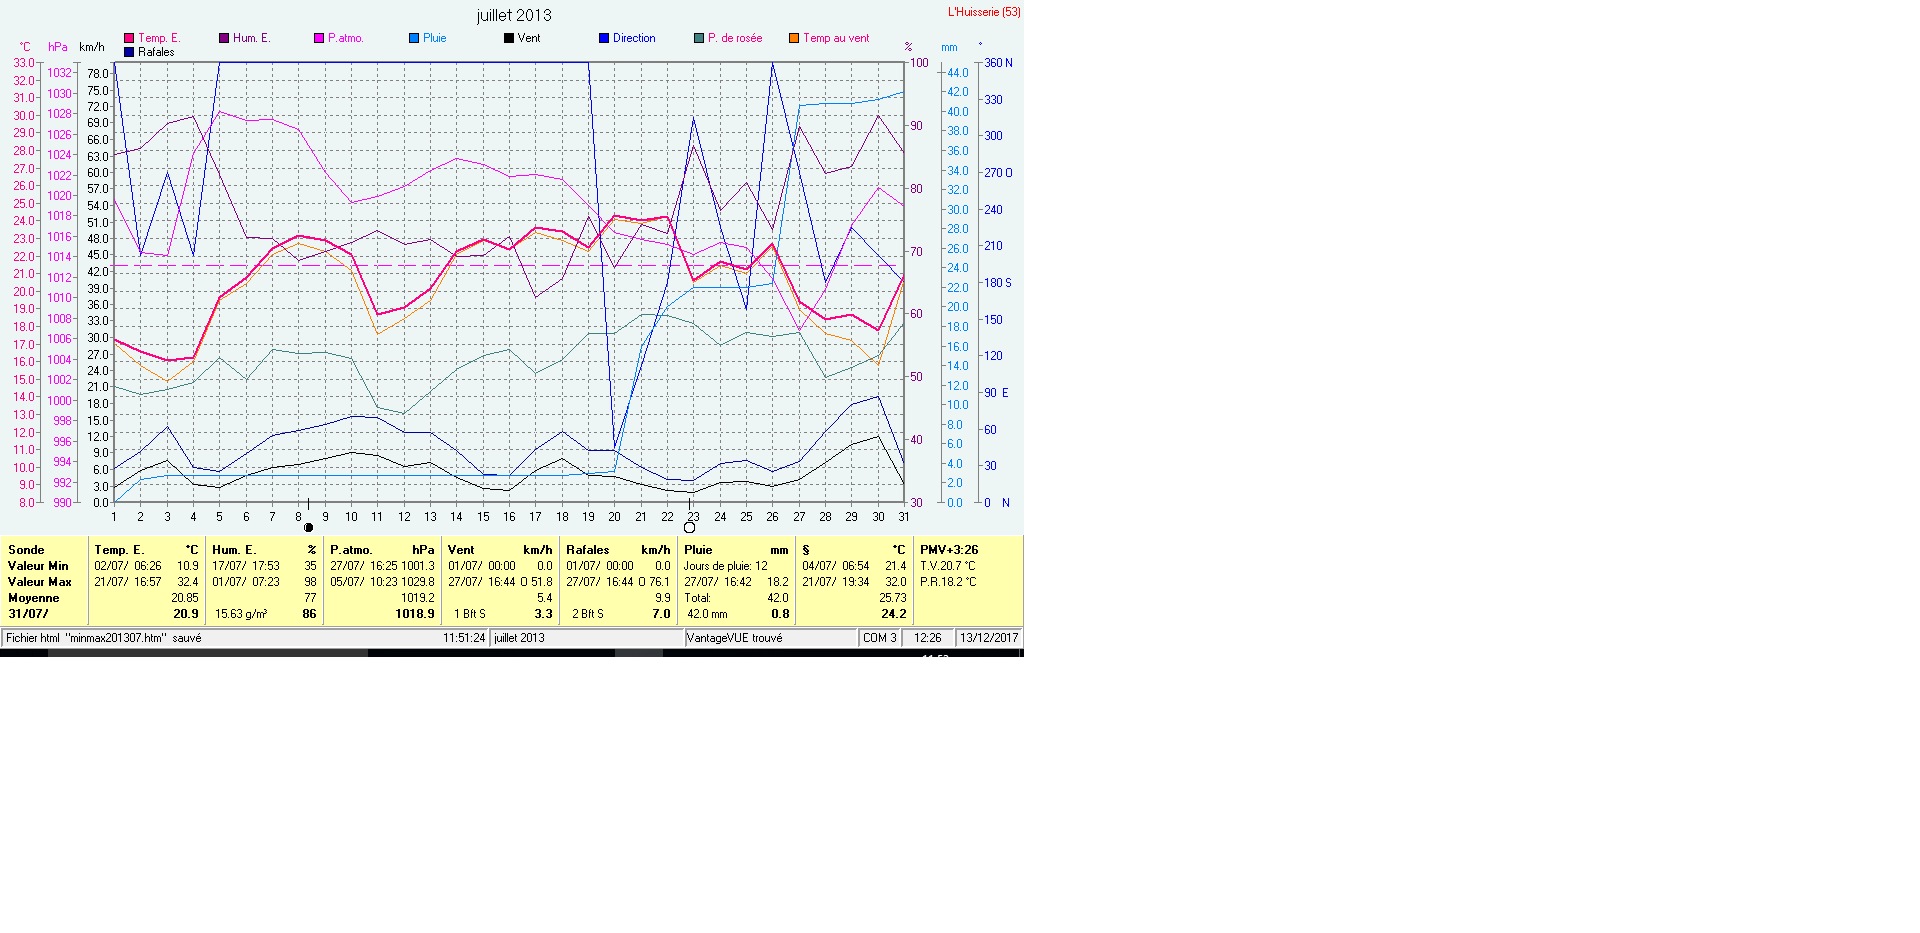
Task: Click the '12:26' status bar clock
Action: (928, 638)
